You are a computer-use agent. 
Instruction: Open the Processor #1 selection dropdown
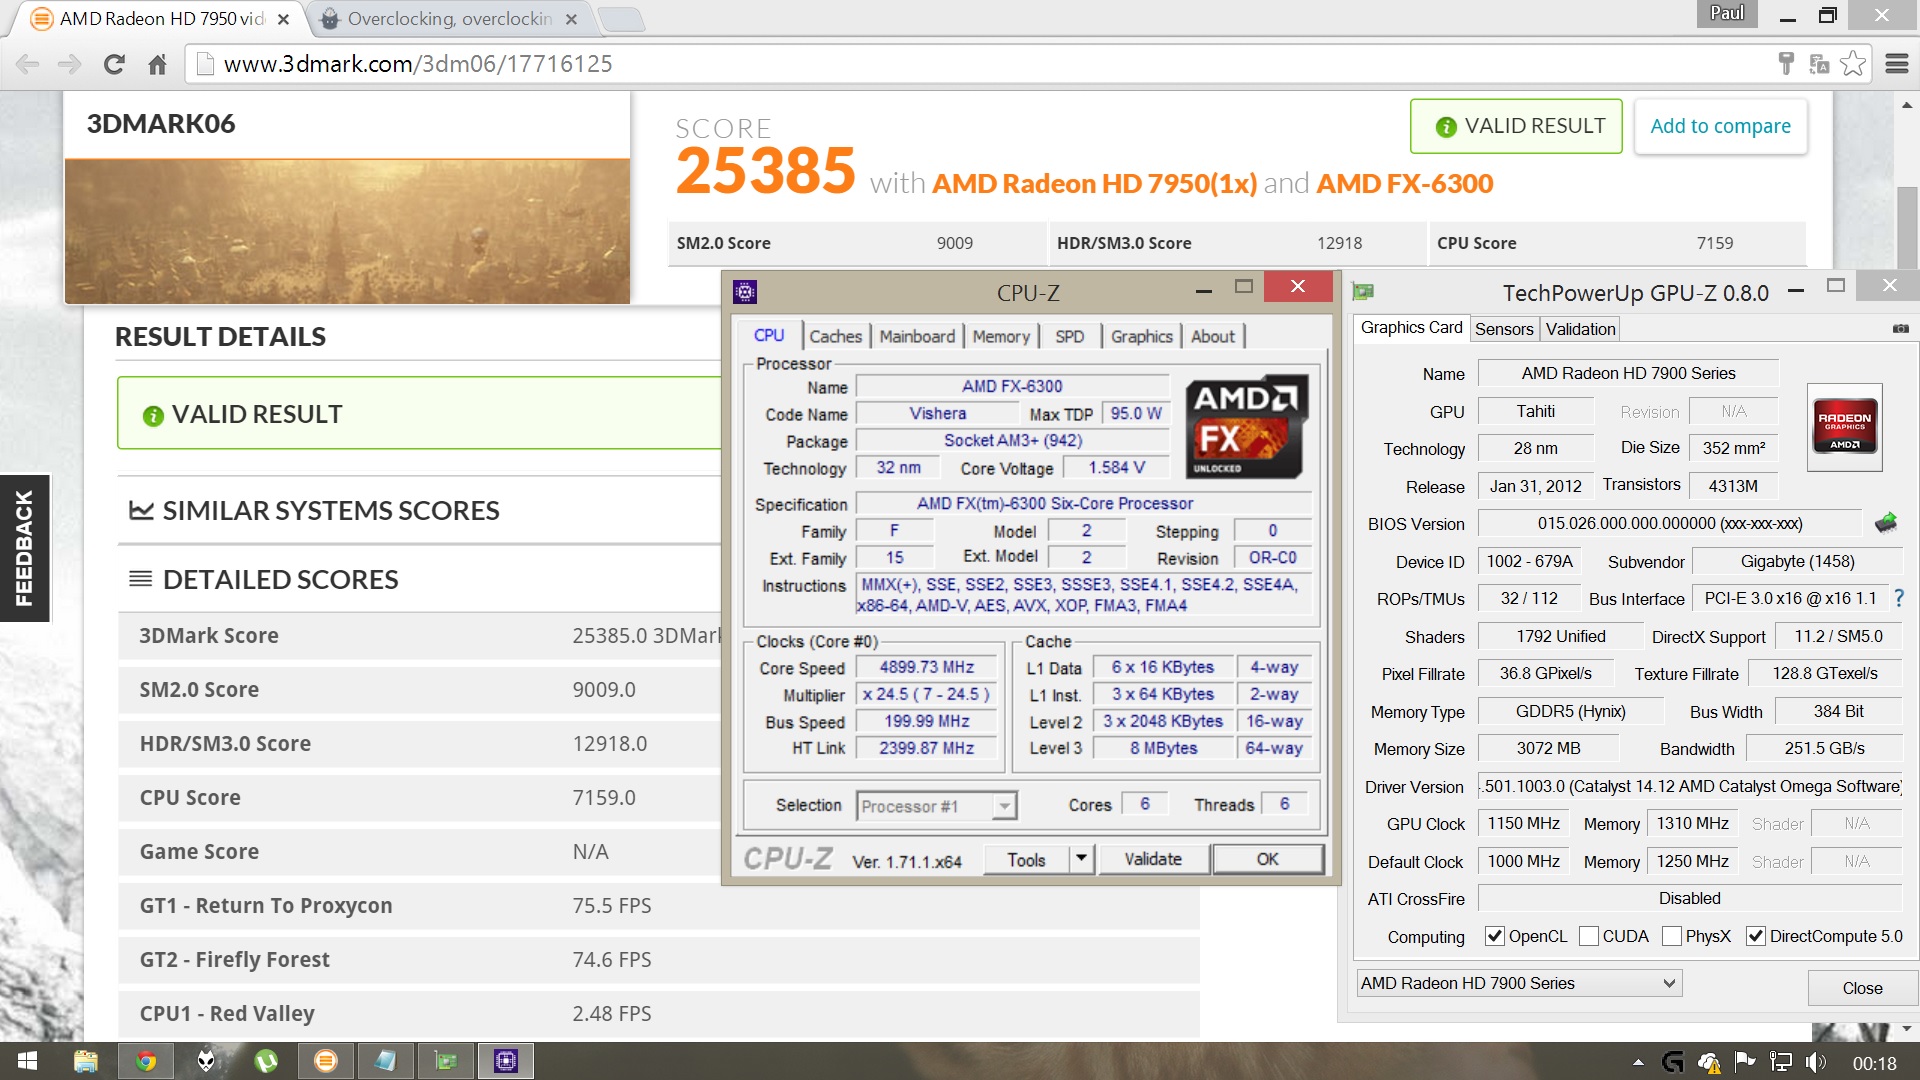pyautogui.click(x=936, y=806)
